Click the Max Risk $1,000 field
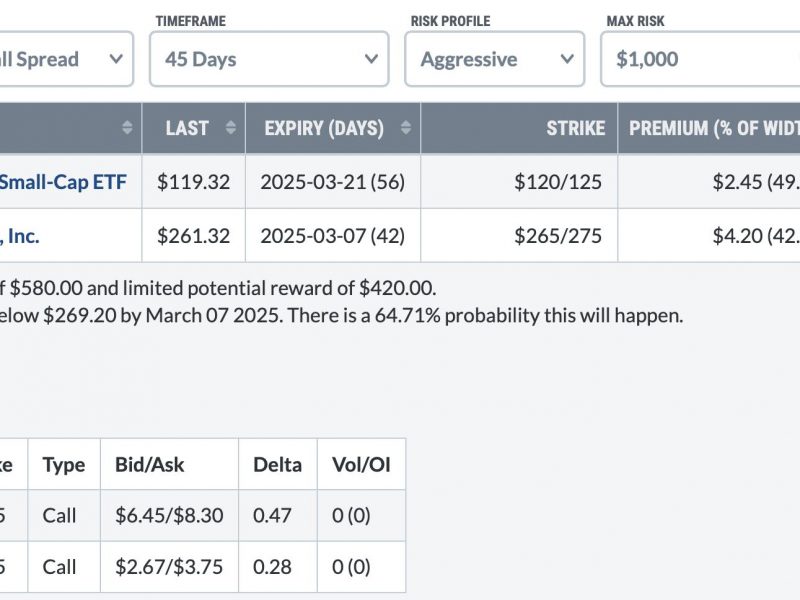 point(701,59)
